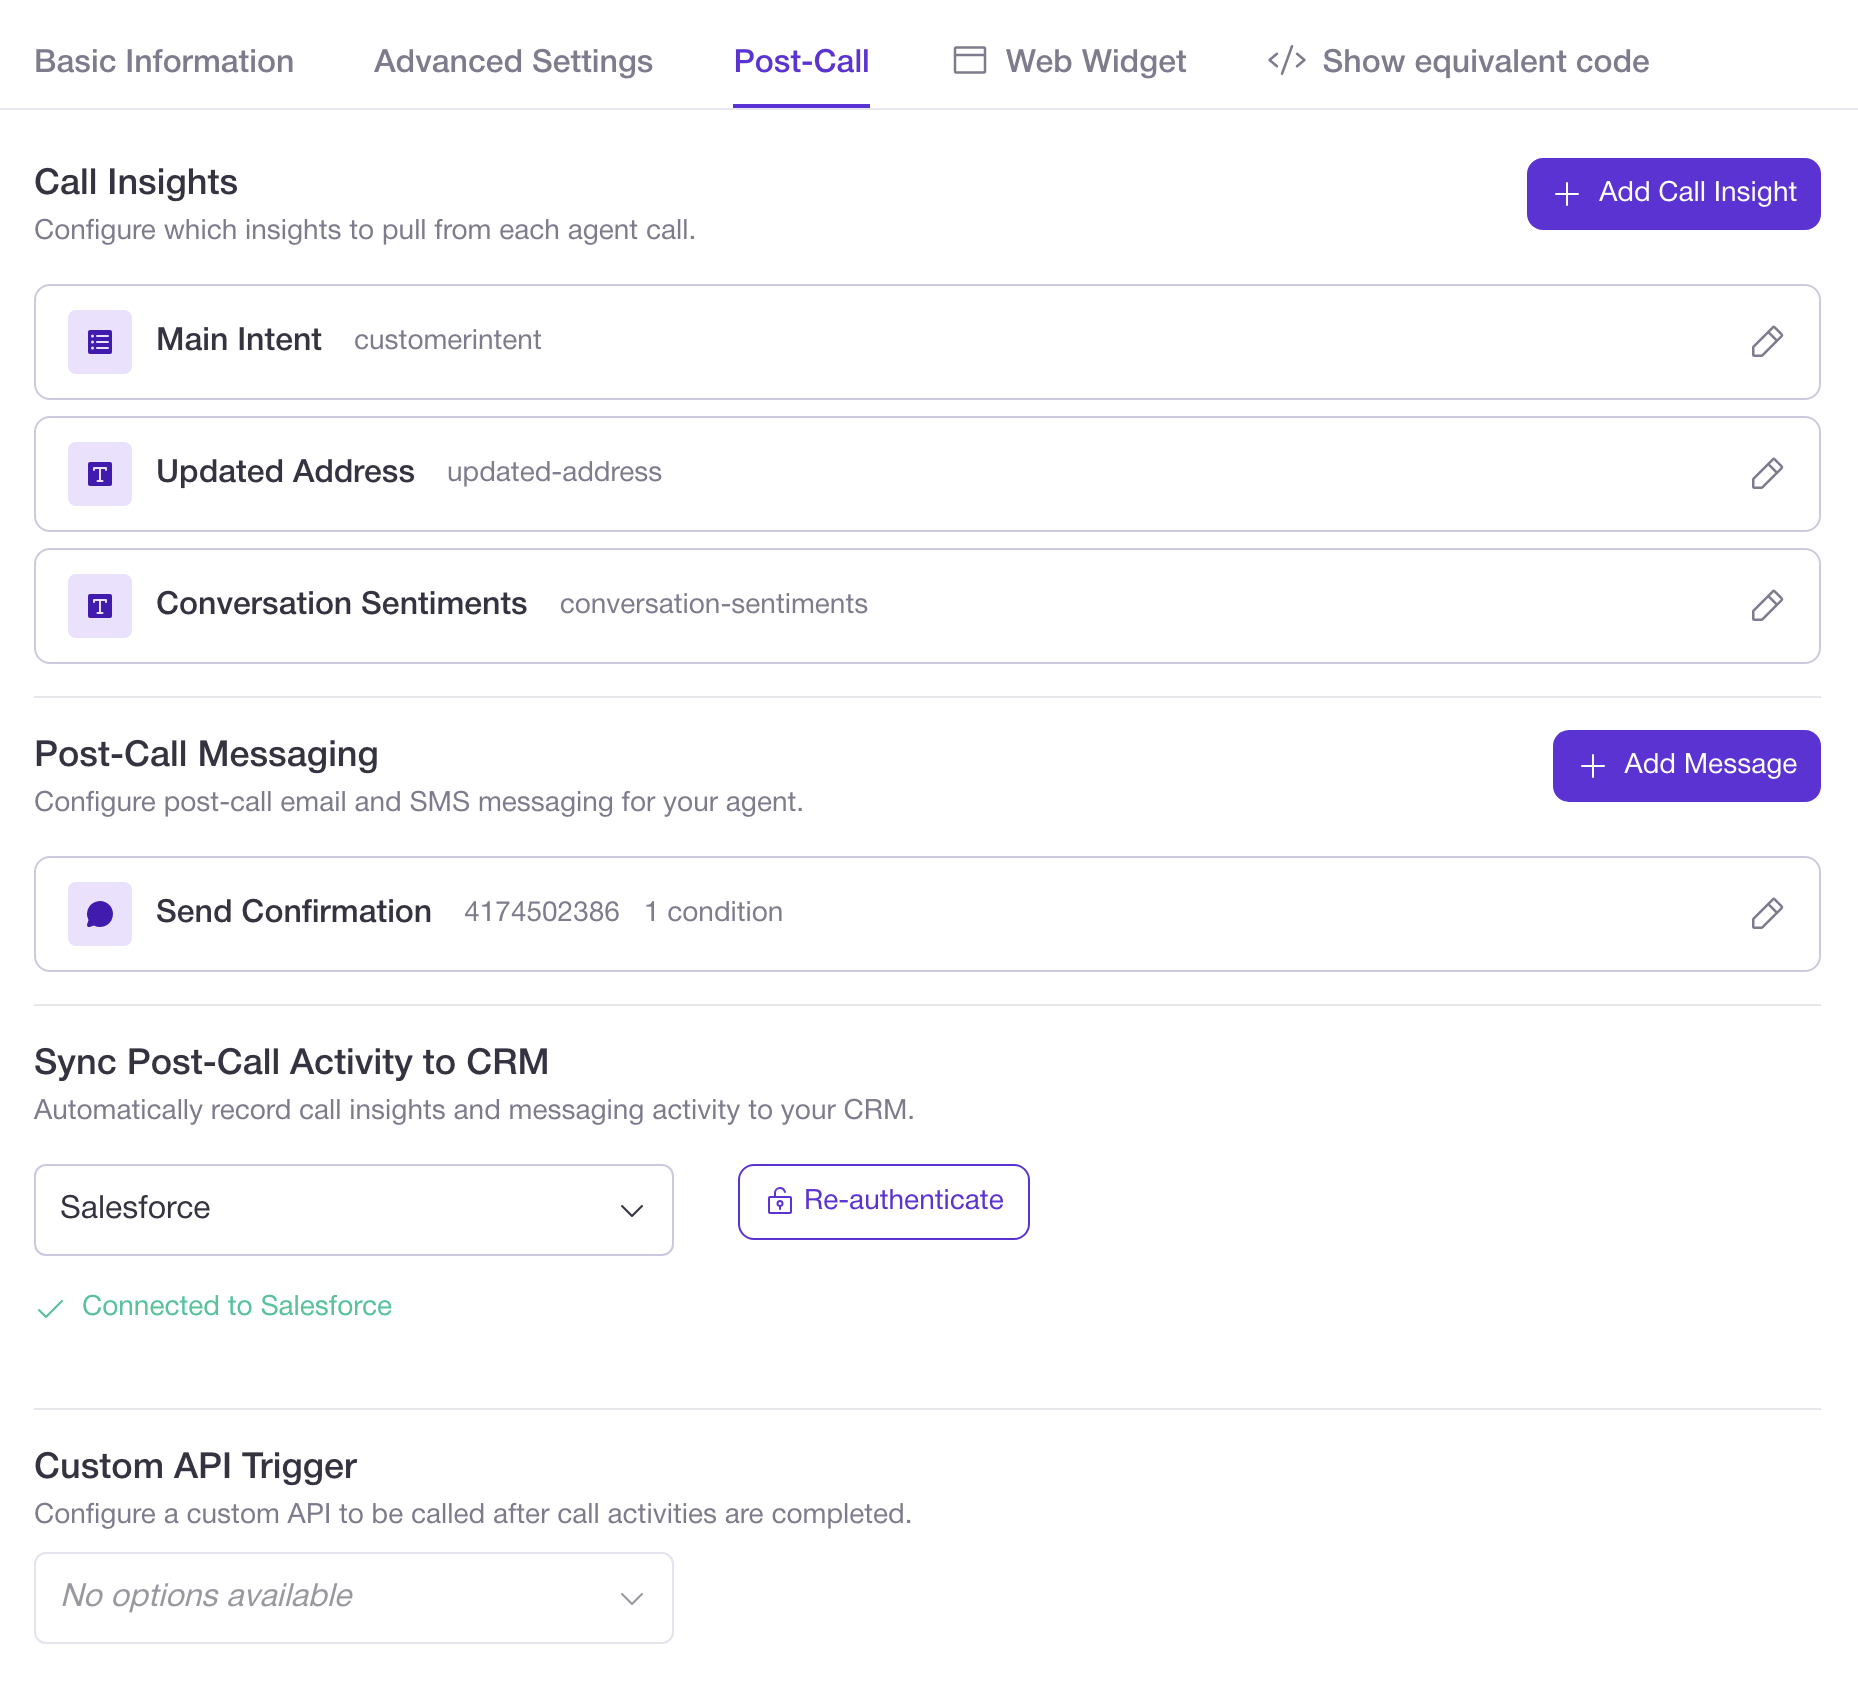Edit the Conversation Sentiments insight
The height and width of the screenshot is (1694, 1858).
coord(1766,606)
